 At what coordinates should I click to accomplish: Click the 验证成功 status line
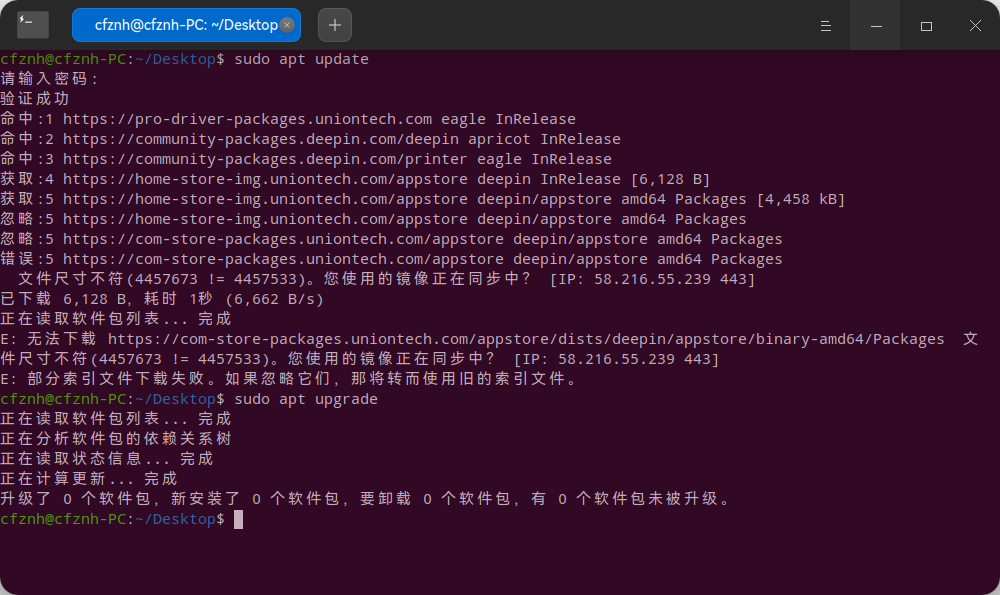[35, 99]
